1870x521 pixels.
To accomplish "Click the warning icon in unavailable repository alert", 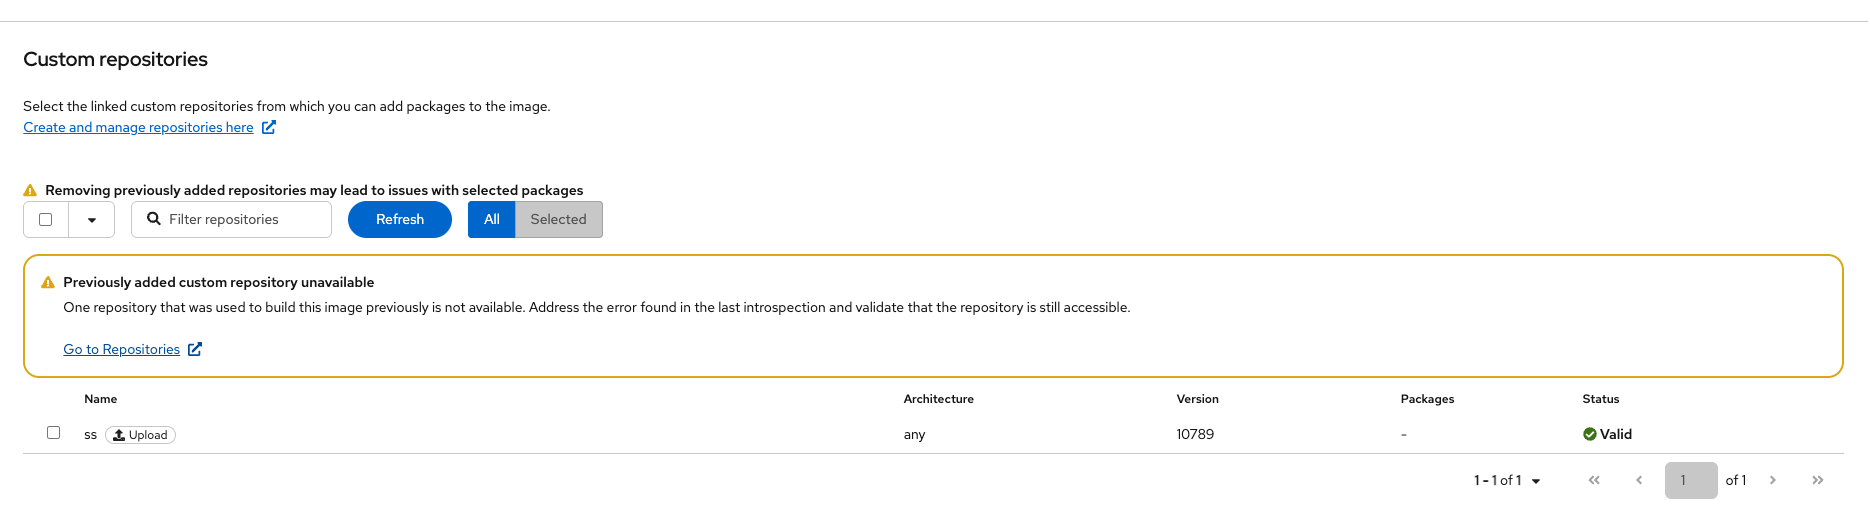I will click(47, 283).
